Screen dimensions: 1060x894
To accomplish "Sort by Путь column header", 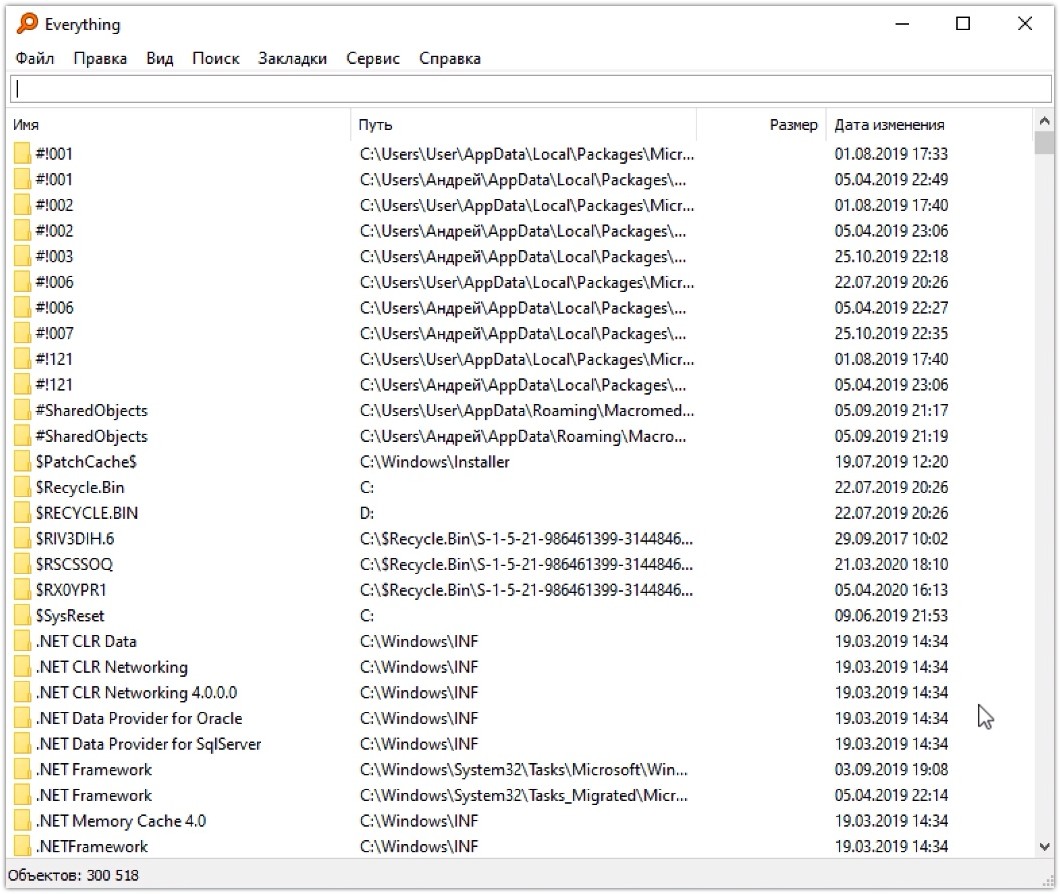I will (524, 124).
